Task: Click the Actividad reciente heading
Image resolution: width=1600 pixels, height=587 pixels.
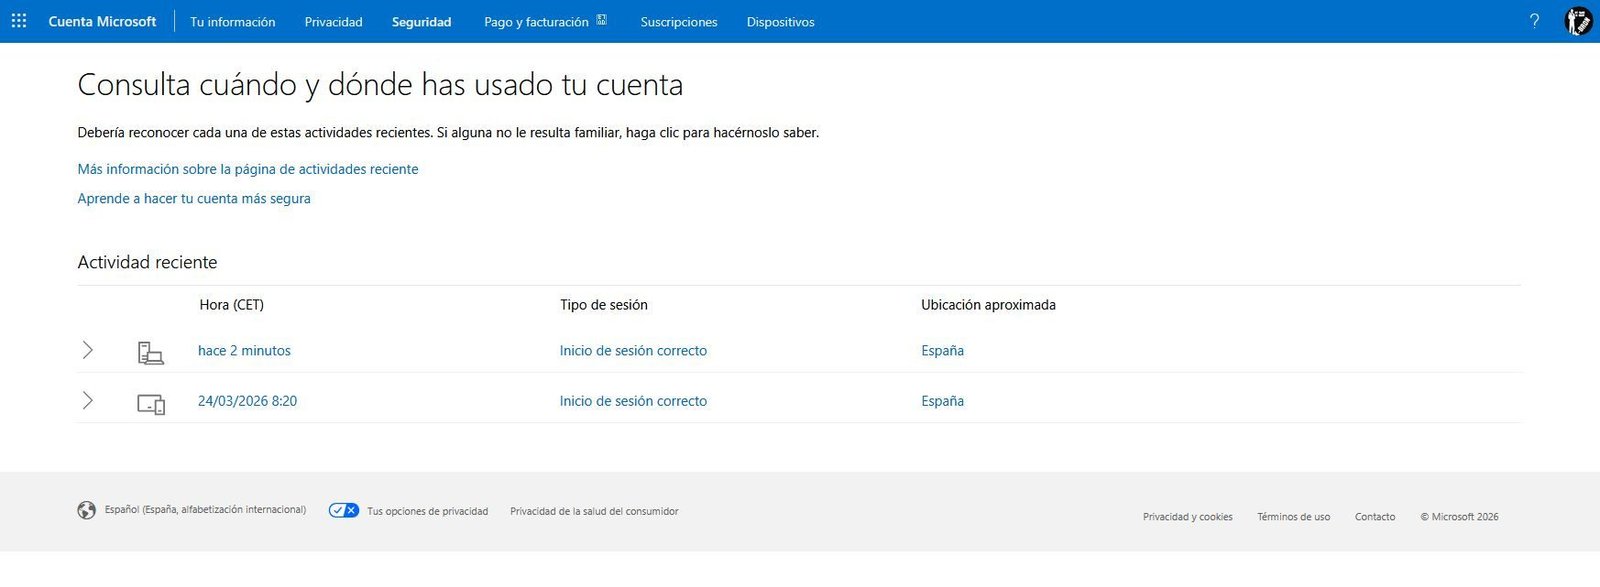Action: (147, 262)
